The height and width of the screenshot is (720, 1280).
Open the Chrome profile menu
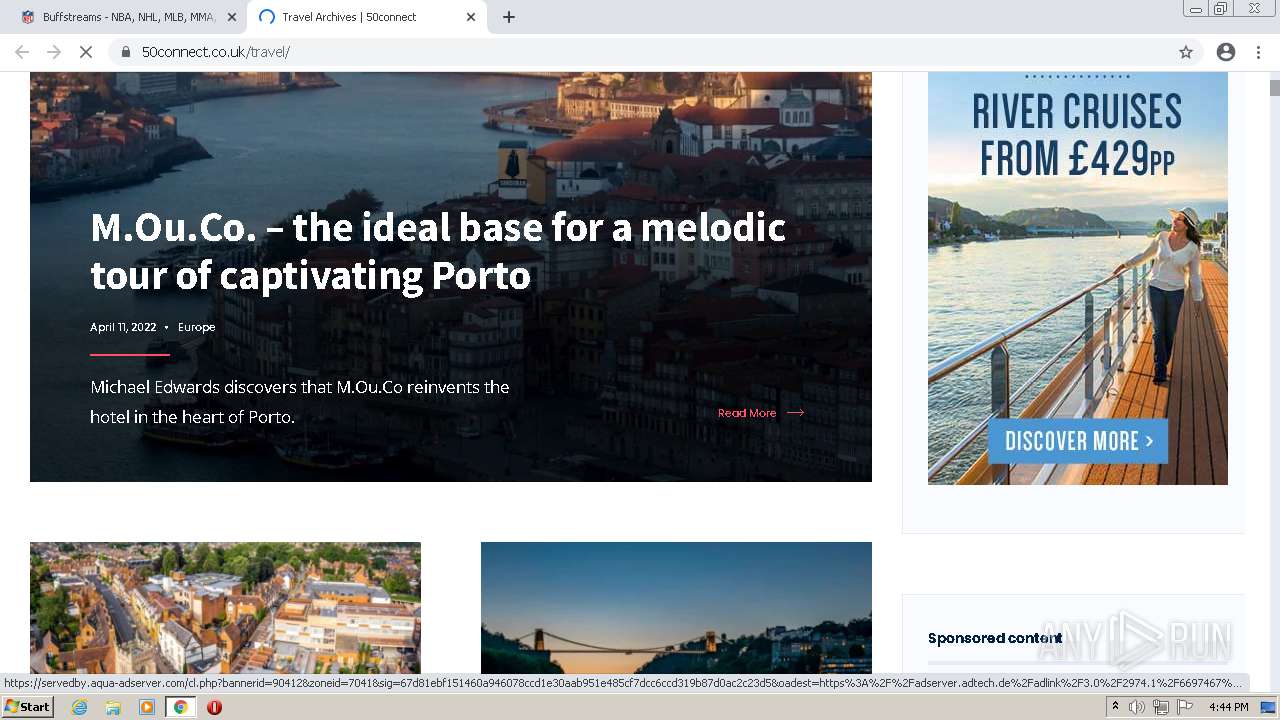(x=1226, y=52)
